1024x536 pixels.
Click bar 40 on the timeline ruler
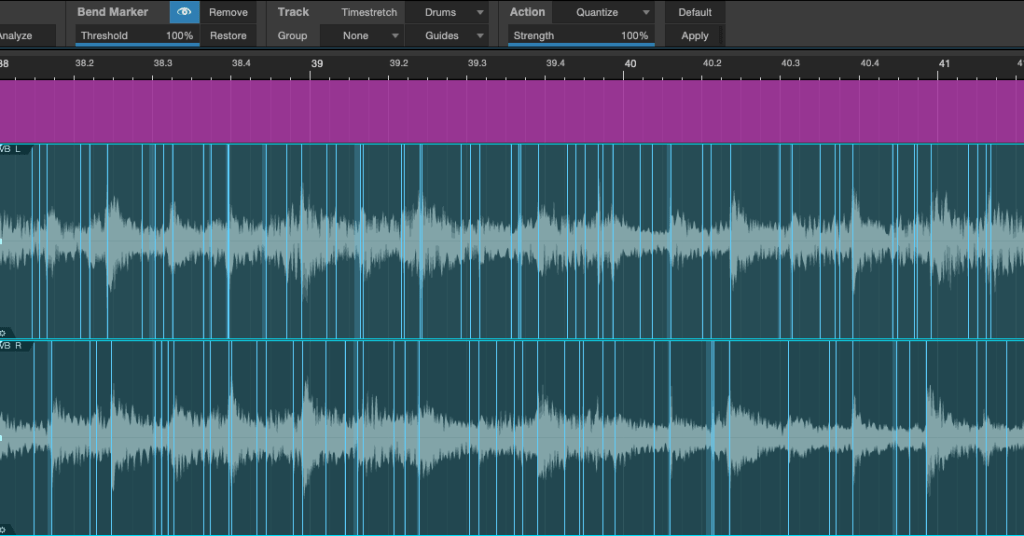(630, 63)
